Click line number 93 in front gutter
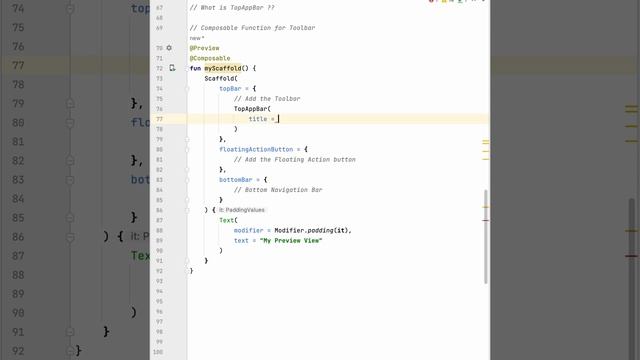The height and width of the screenshot is (360, 640). pos(159,281)
